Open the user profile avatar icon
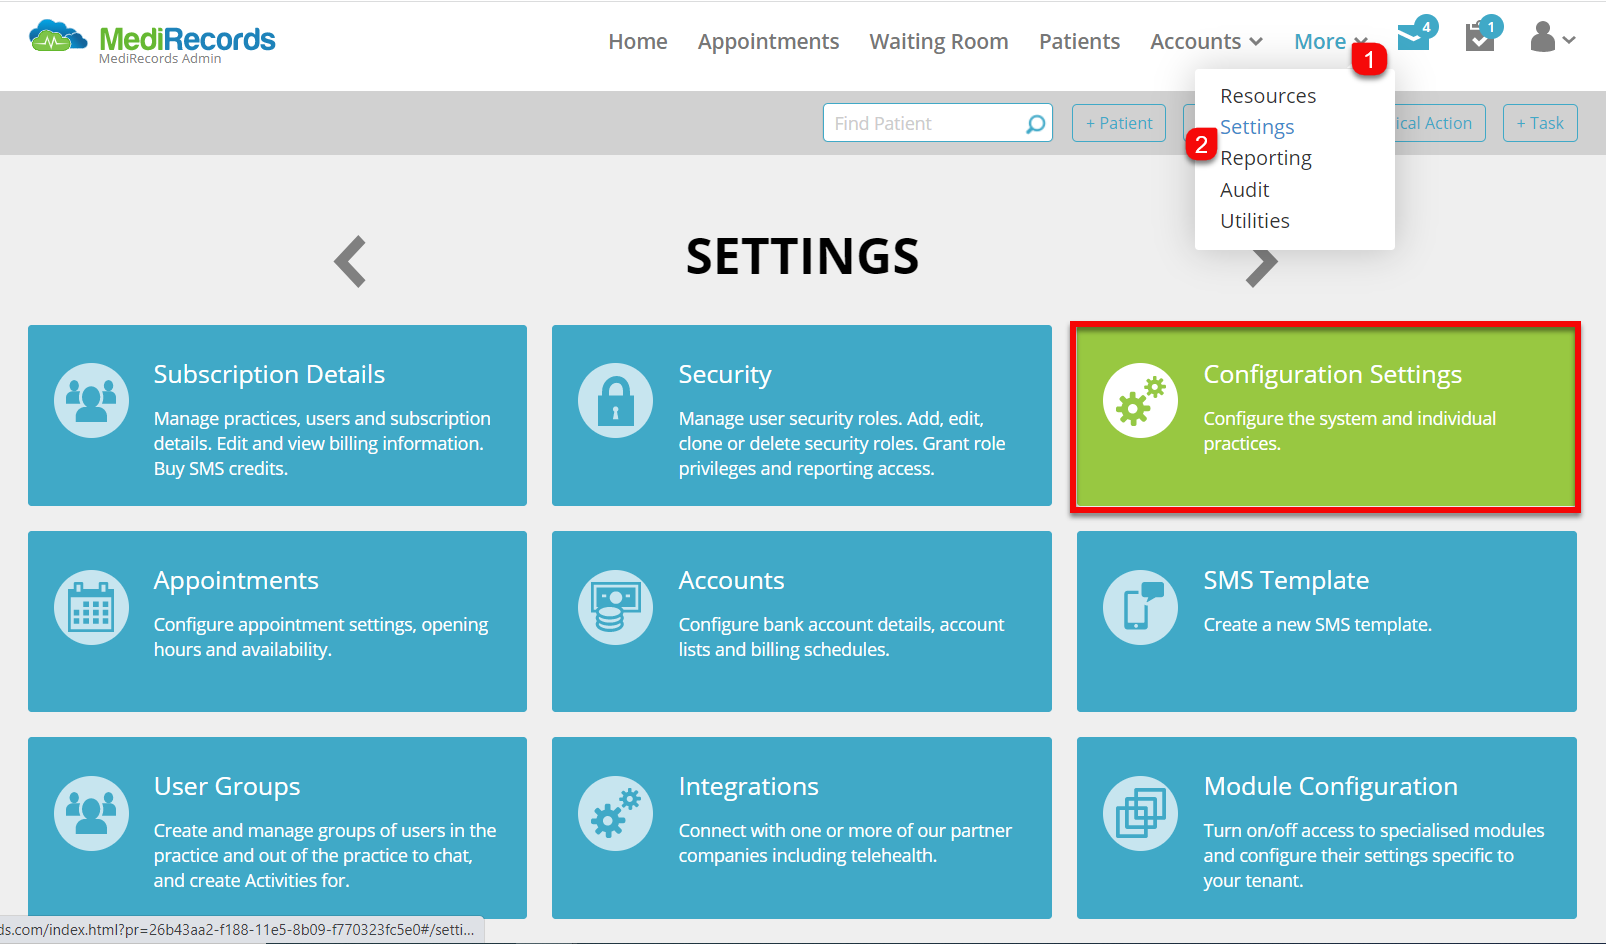This screenshot has height=944, width=1606. [1543, 38]
